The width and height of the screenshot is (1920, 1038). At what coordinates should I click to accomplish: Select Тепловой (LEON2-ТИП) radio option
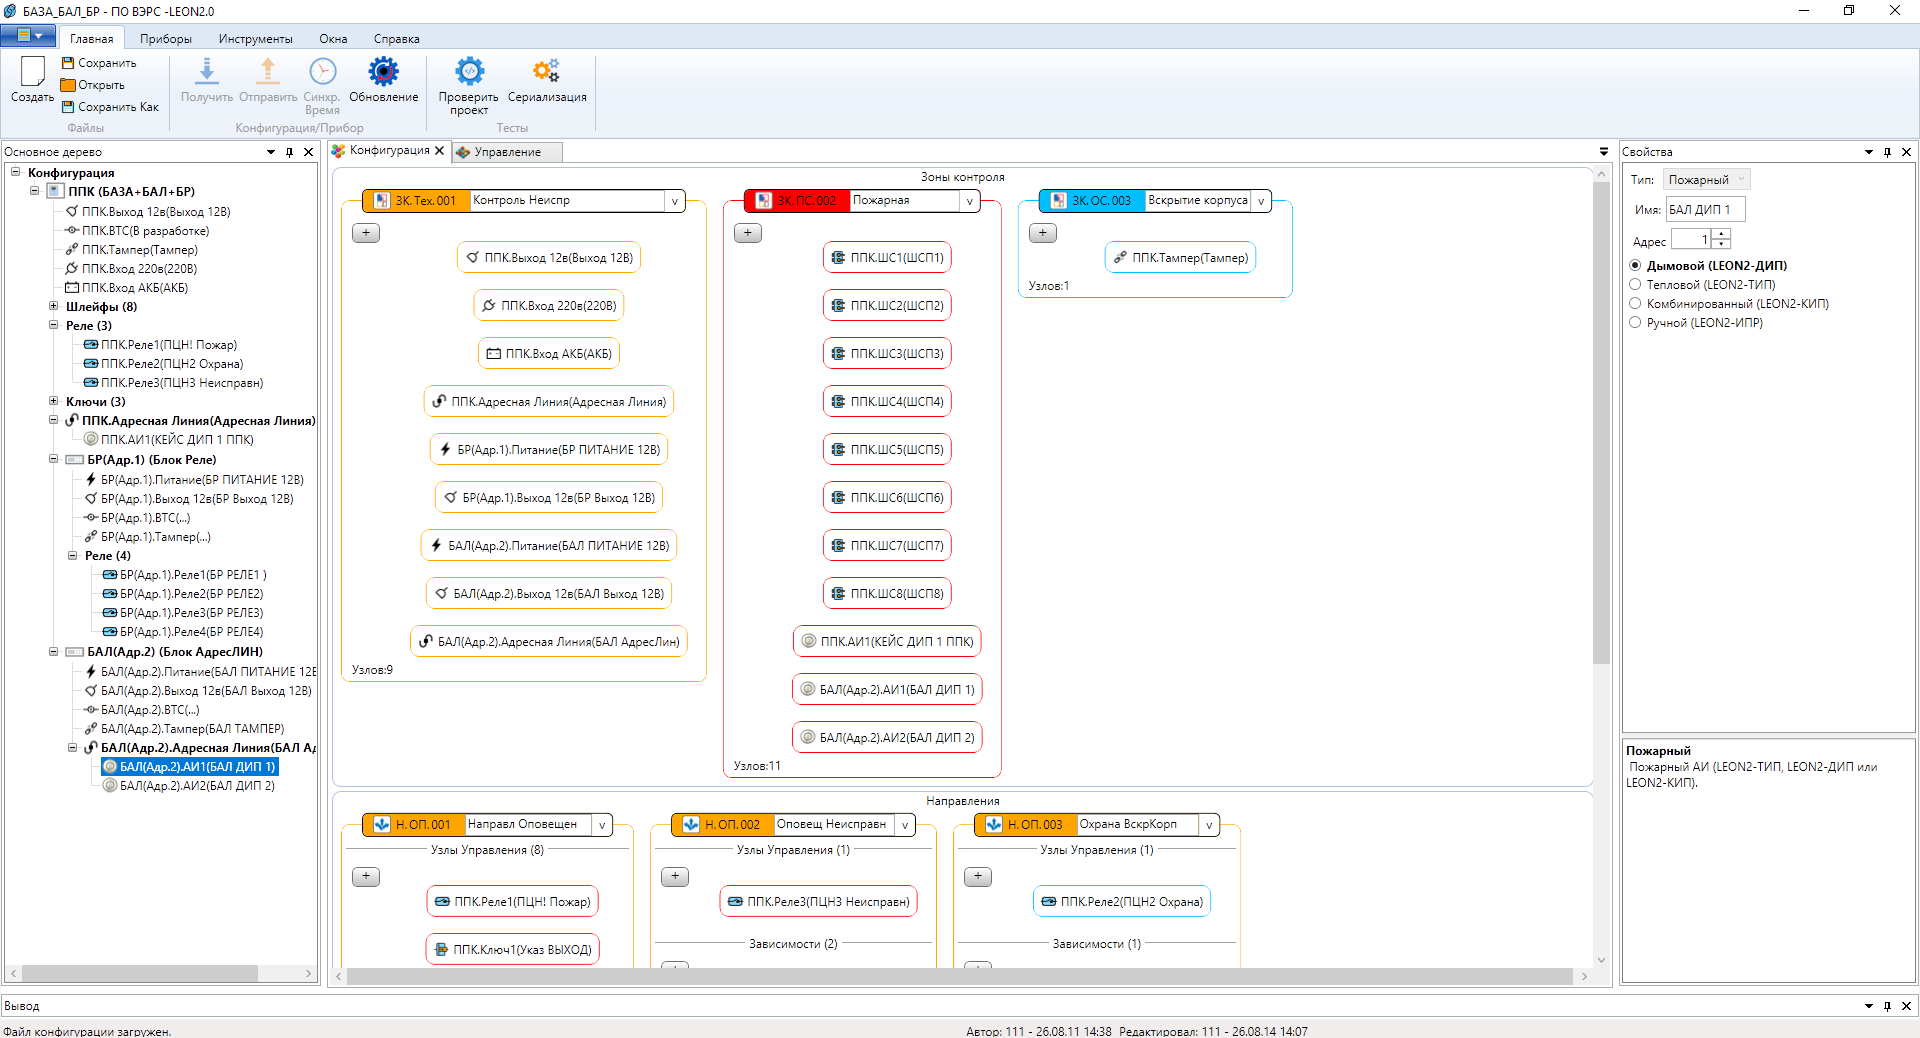pyautogui.click(x=1635, y=285)
